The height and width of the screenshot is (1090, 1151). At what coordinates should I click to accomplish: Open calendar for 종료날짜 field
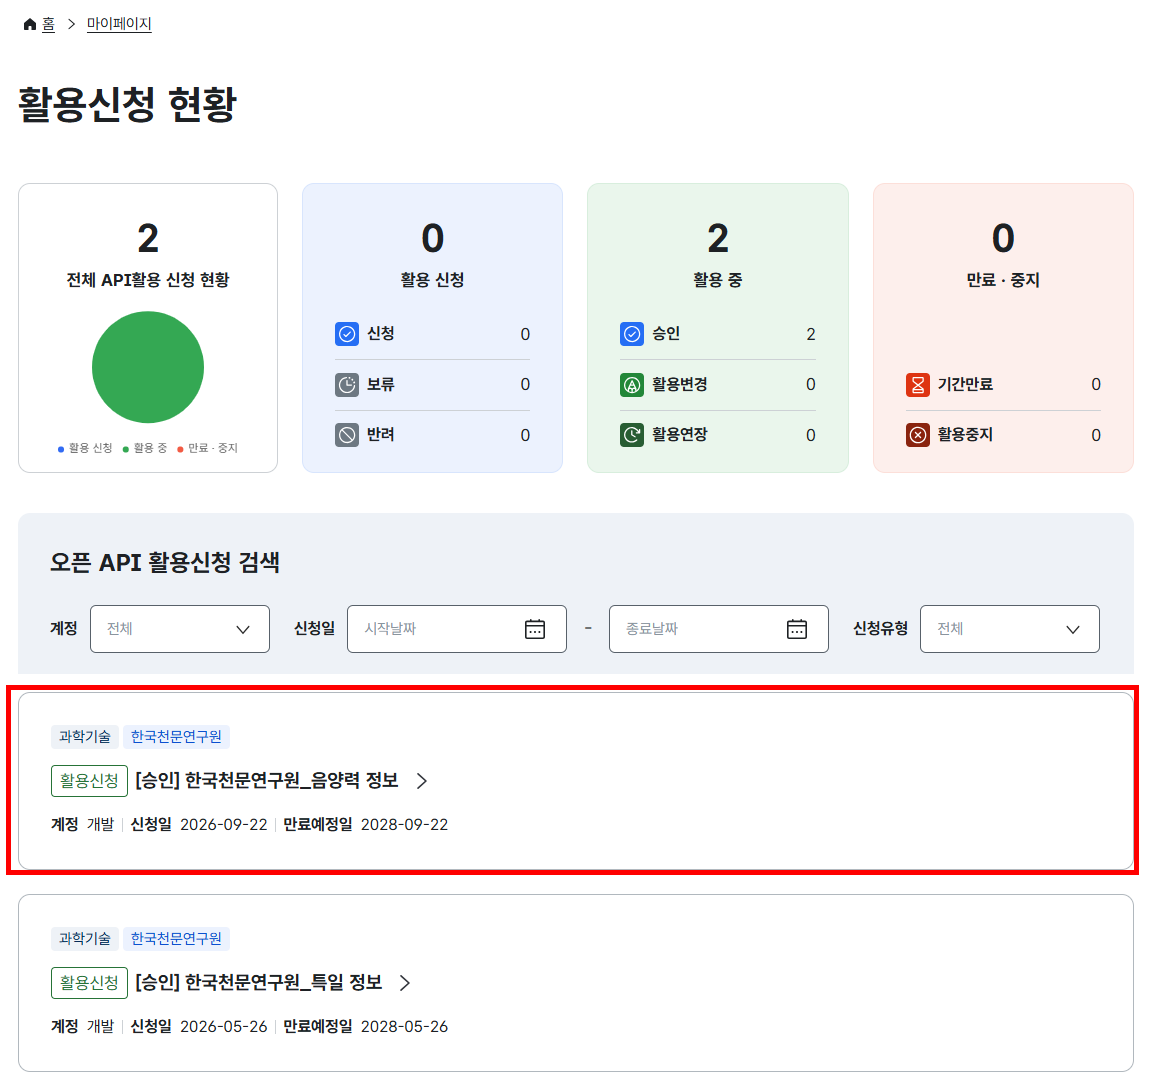coord(797,629)
